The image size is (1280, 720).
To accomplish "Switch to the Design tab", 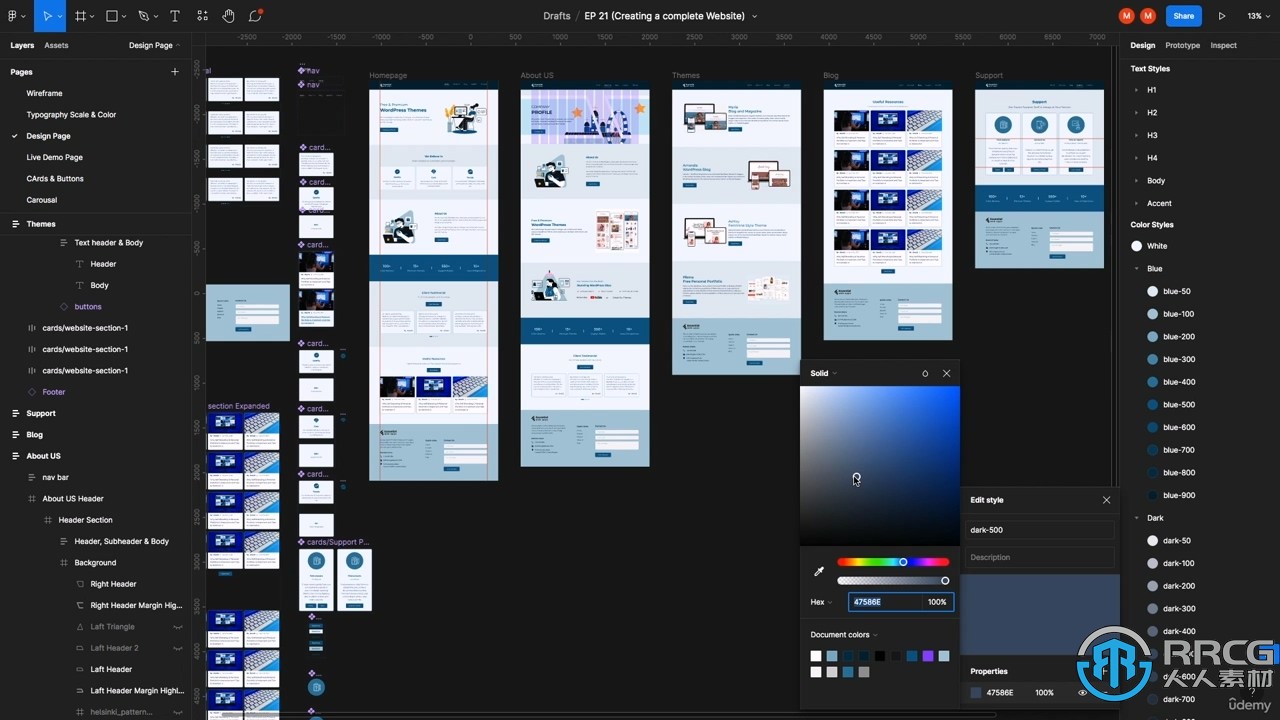I will coord(1143,45).
